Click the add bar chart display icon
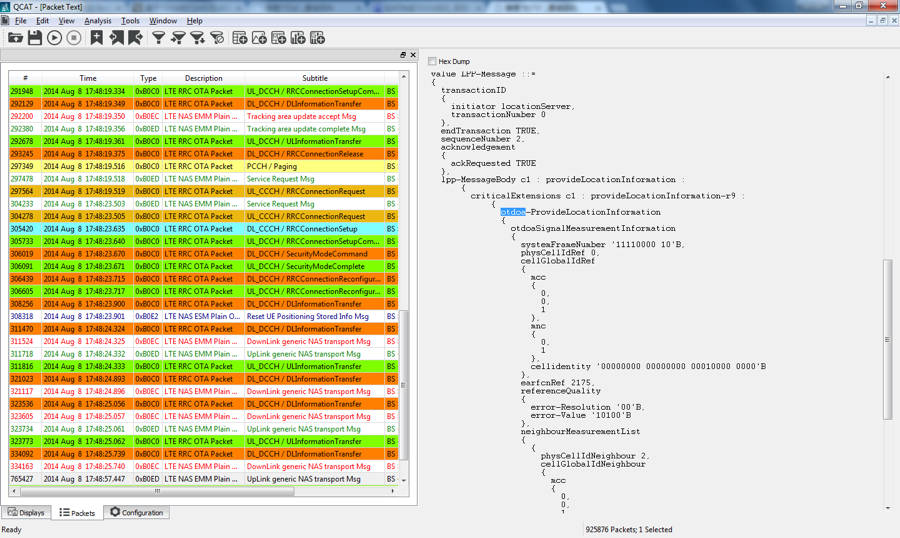Viewport: 900px width, 538px height. [x=298, y=38]
